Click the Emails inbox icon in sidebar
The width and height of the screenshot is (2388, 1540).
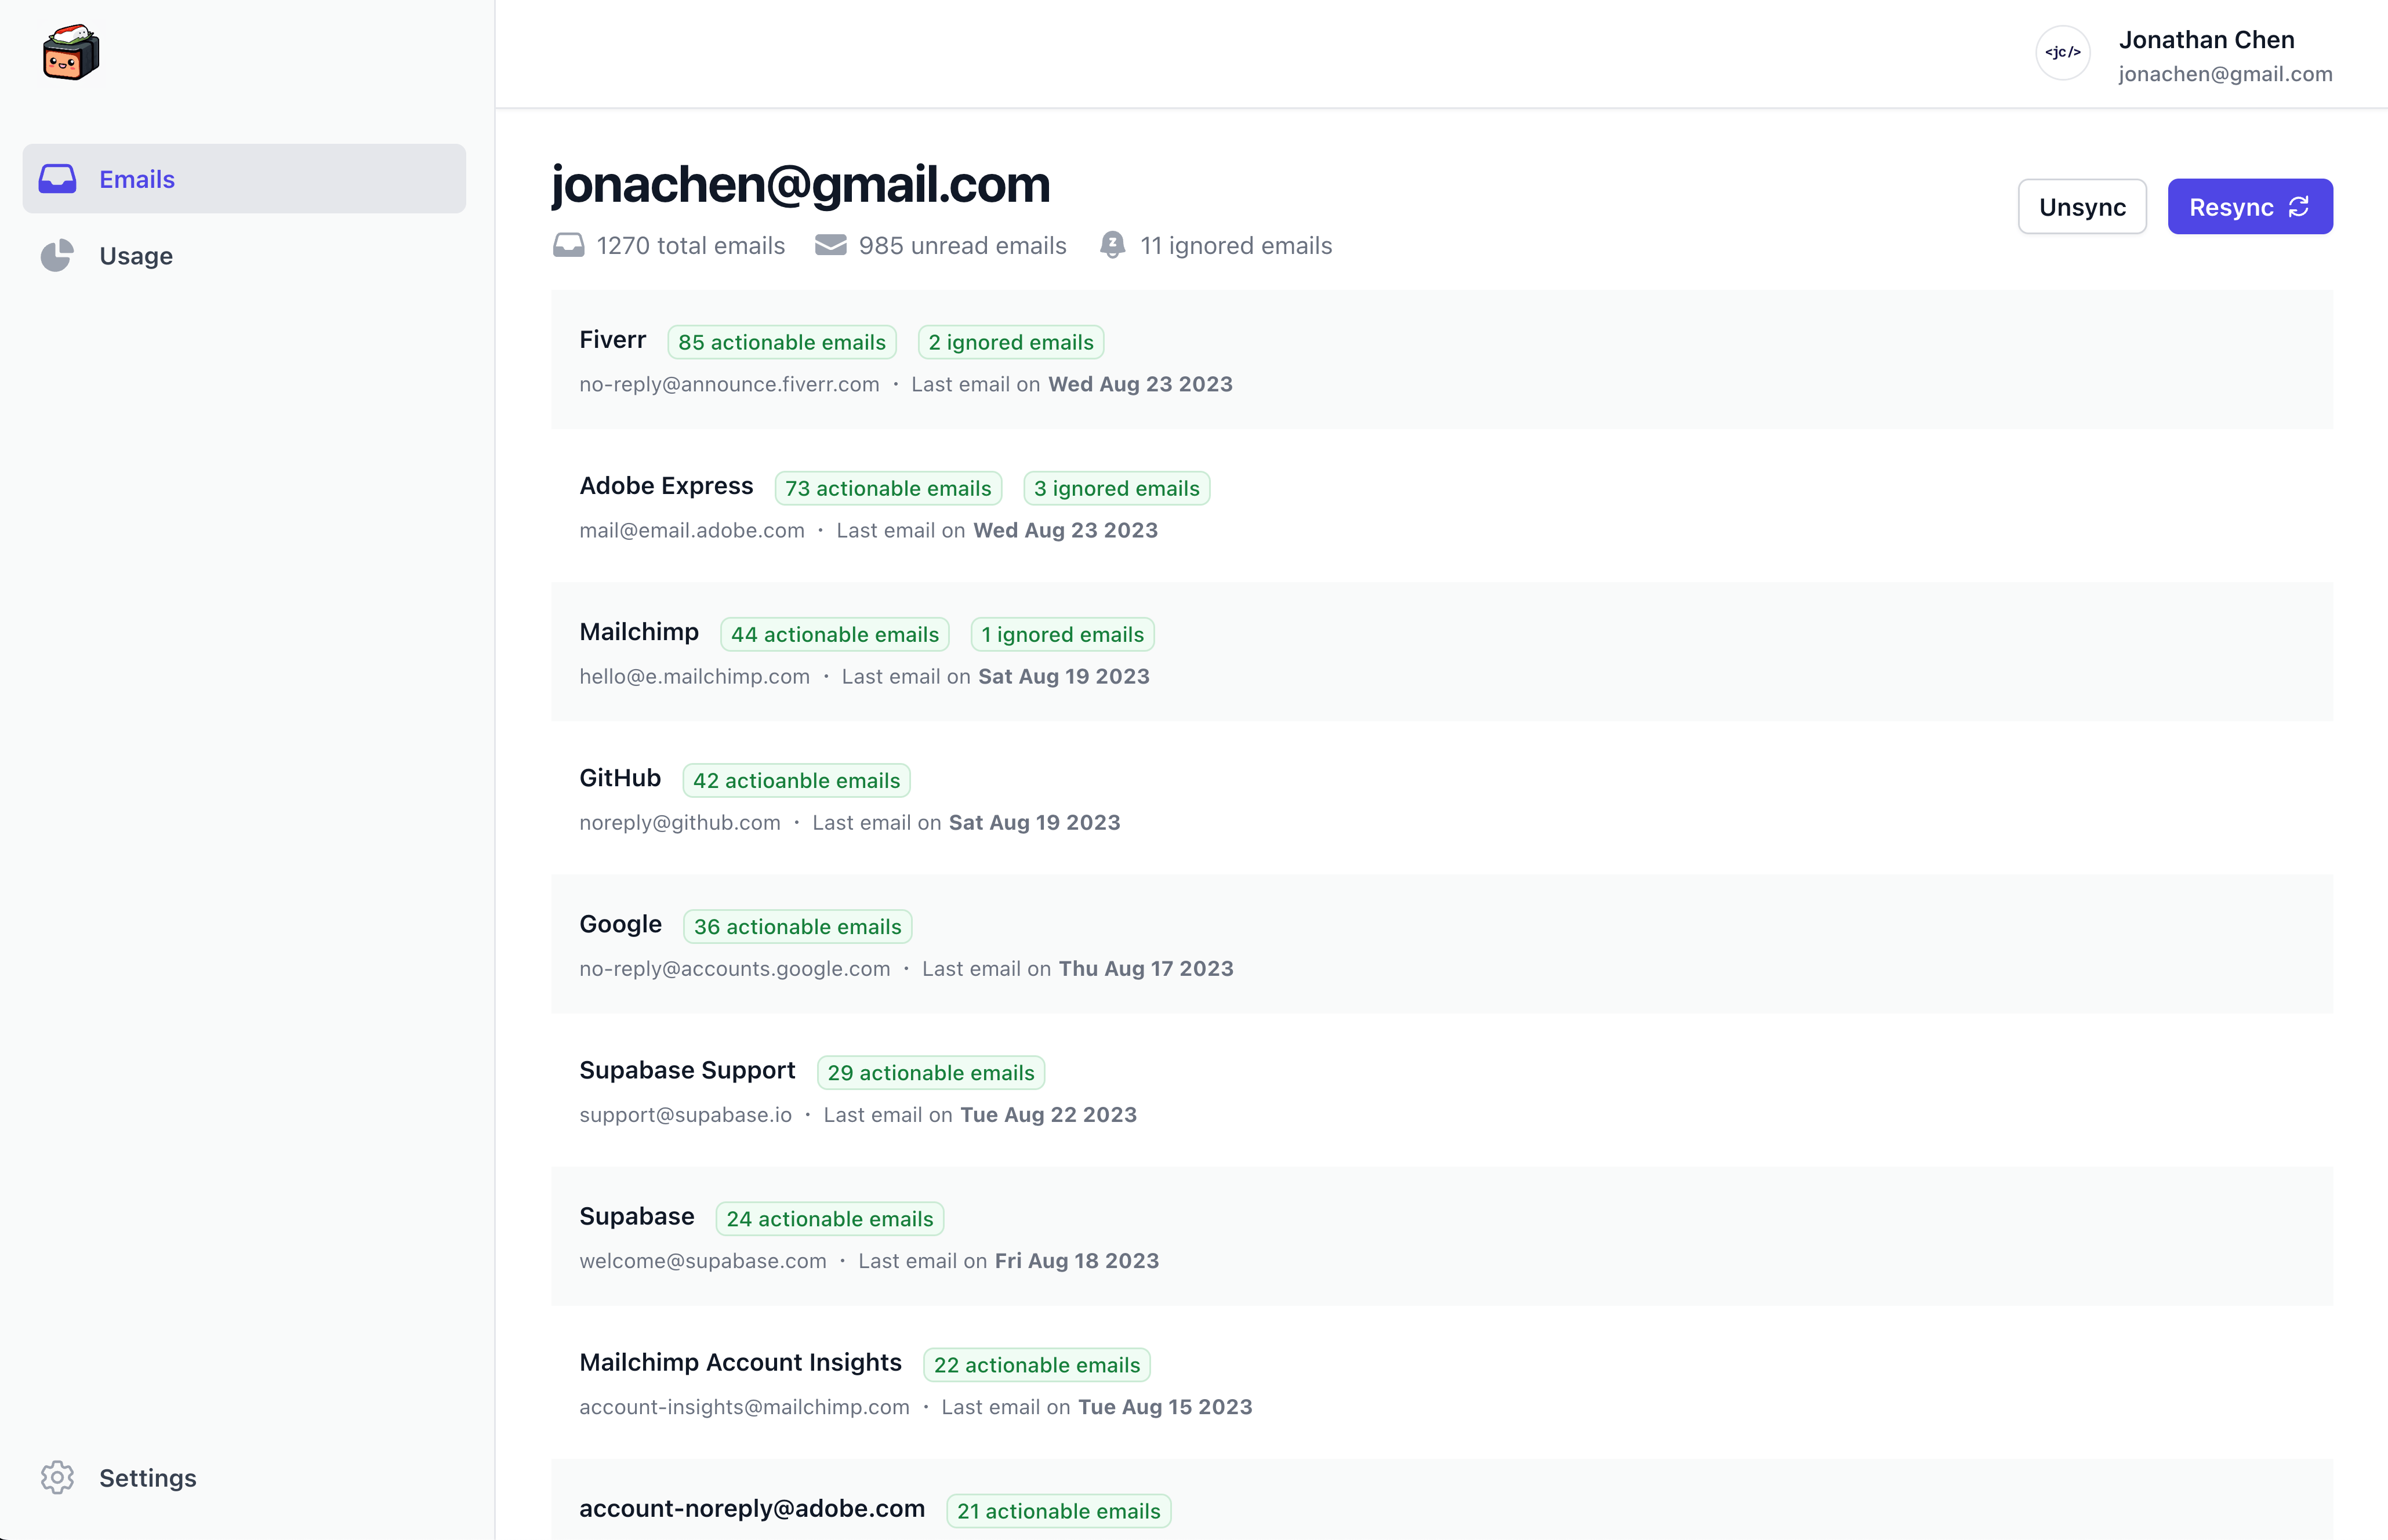click(x=57, y=179)
